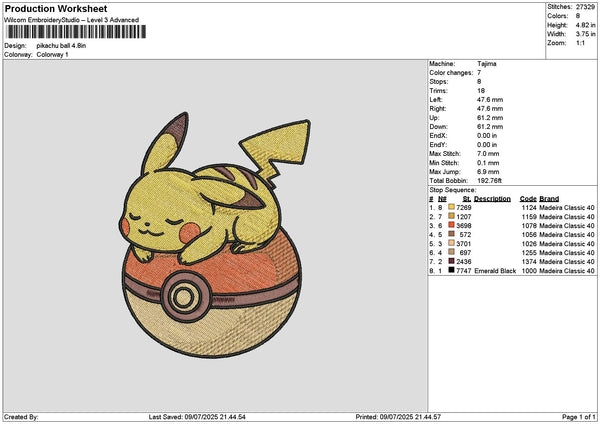Click the brown swatch for code 1056
The width and height of the screenshot is (600, 424).
point(452,234)
